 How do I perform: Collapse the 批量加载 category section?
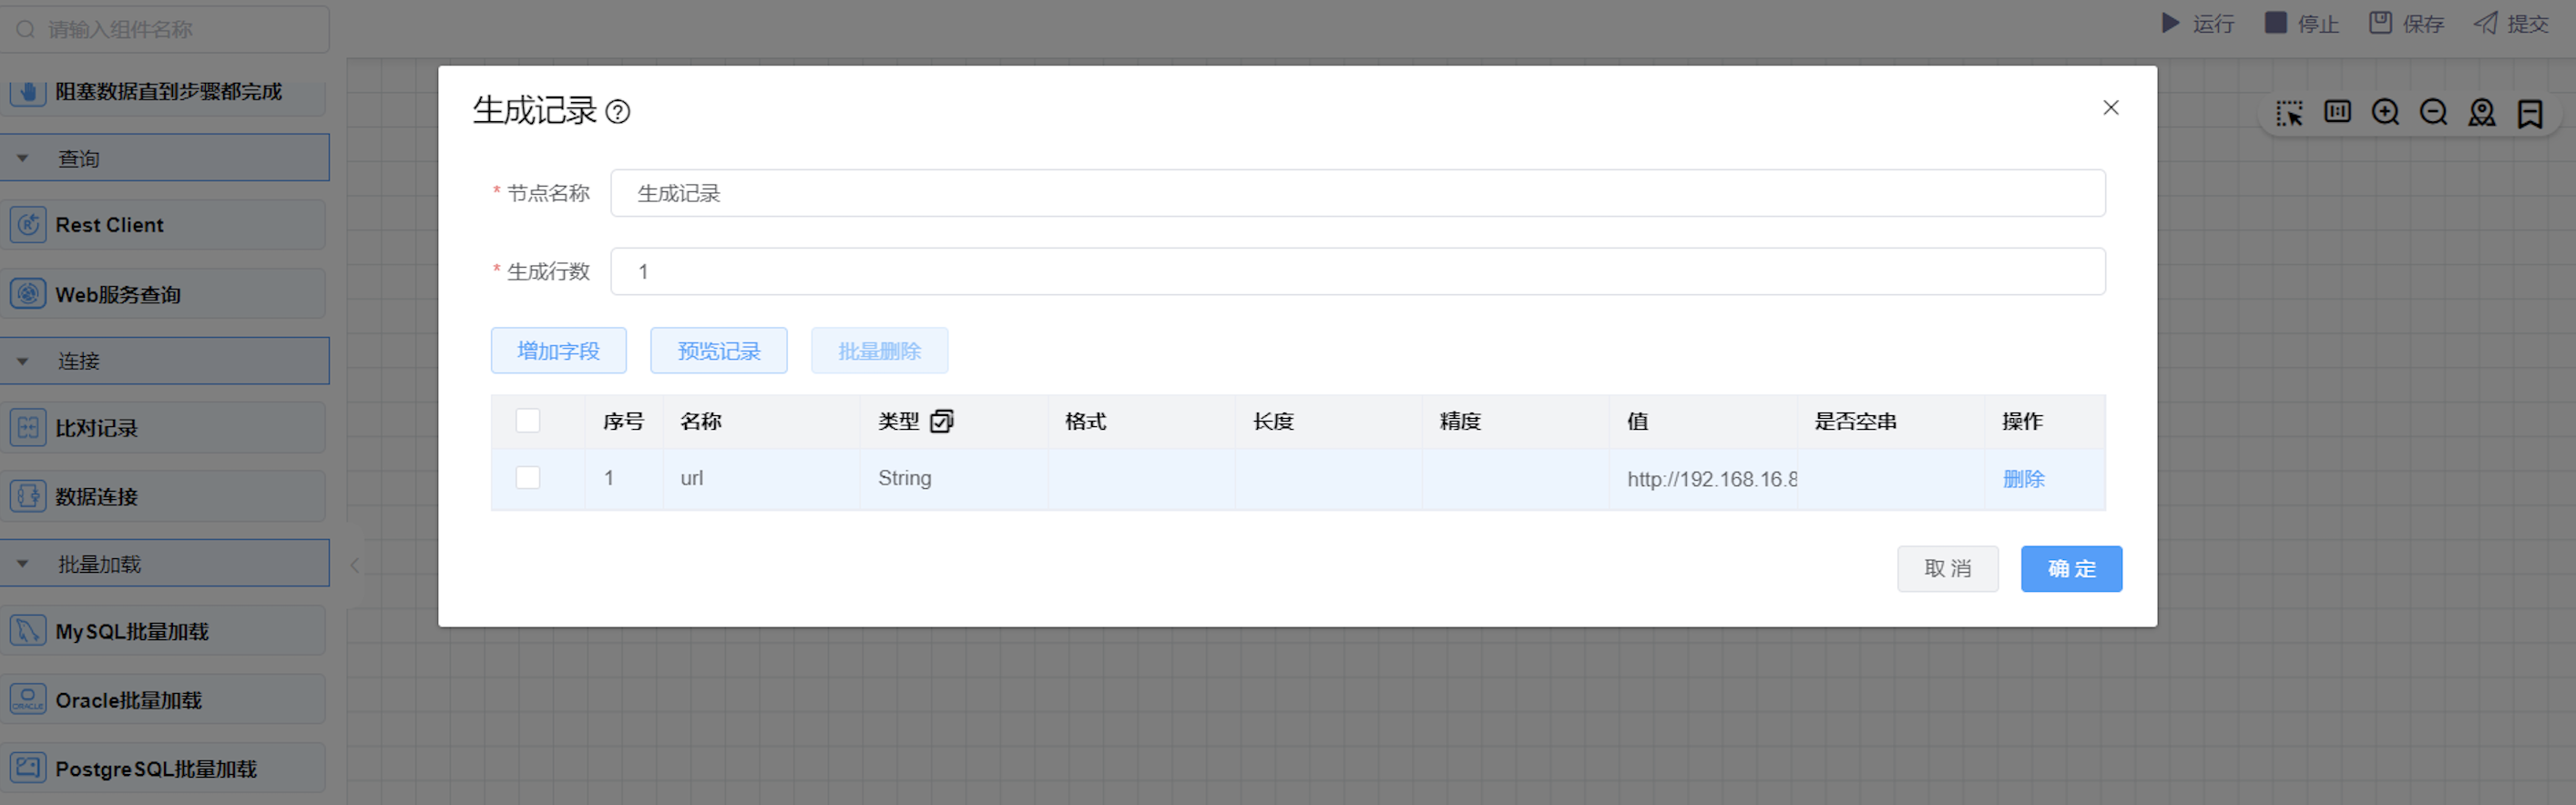point(23,564)
